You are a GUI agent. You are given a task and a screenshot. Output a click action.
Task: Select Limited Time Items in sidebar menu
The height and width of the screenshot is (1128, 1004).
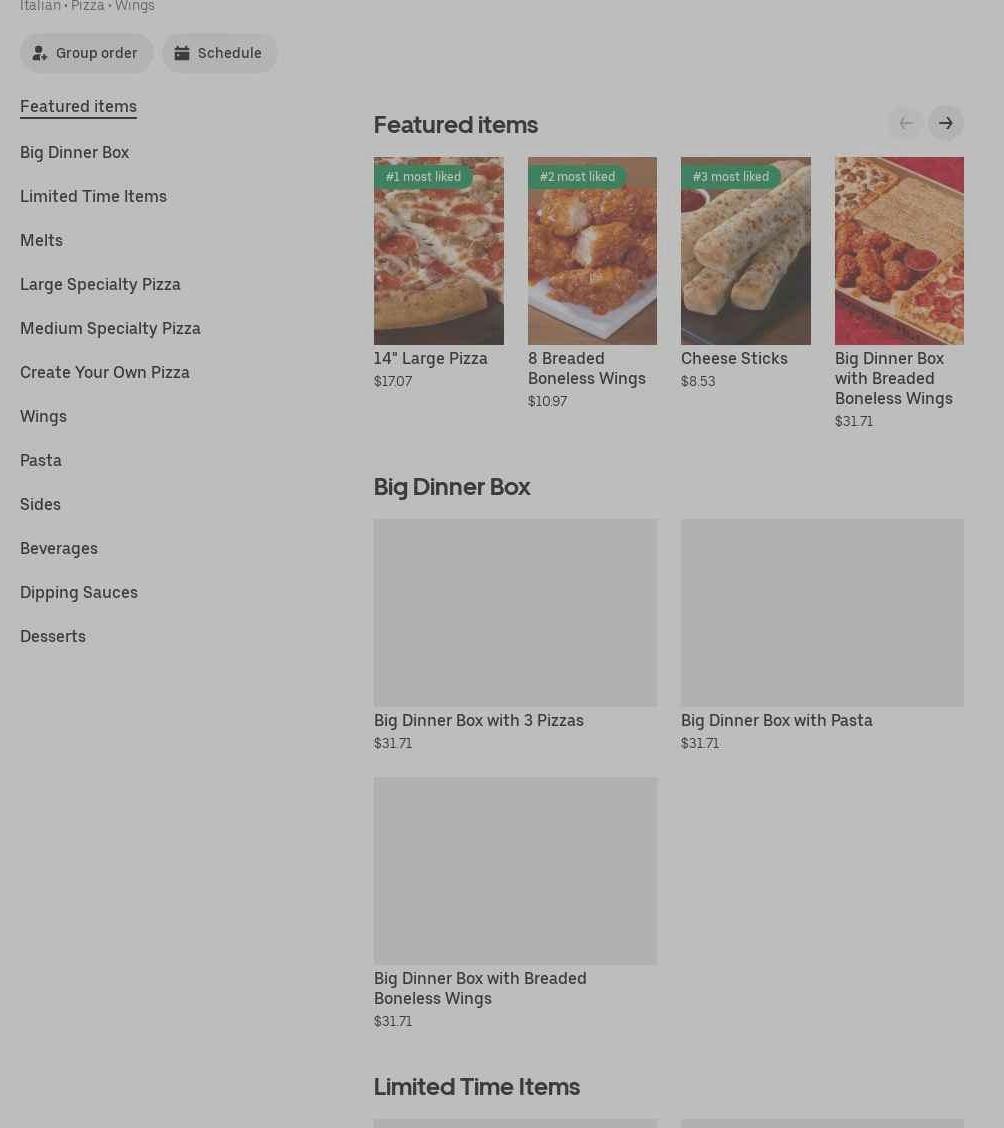(x=93, y=196)
